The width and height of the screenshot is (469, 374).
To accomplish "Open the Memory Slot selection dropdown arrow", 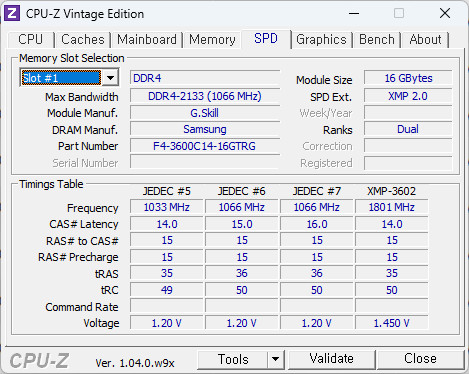I will (x=110, y=78).
